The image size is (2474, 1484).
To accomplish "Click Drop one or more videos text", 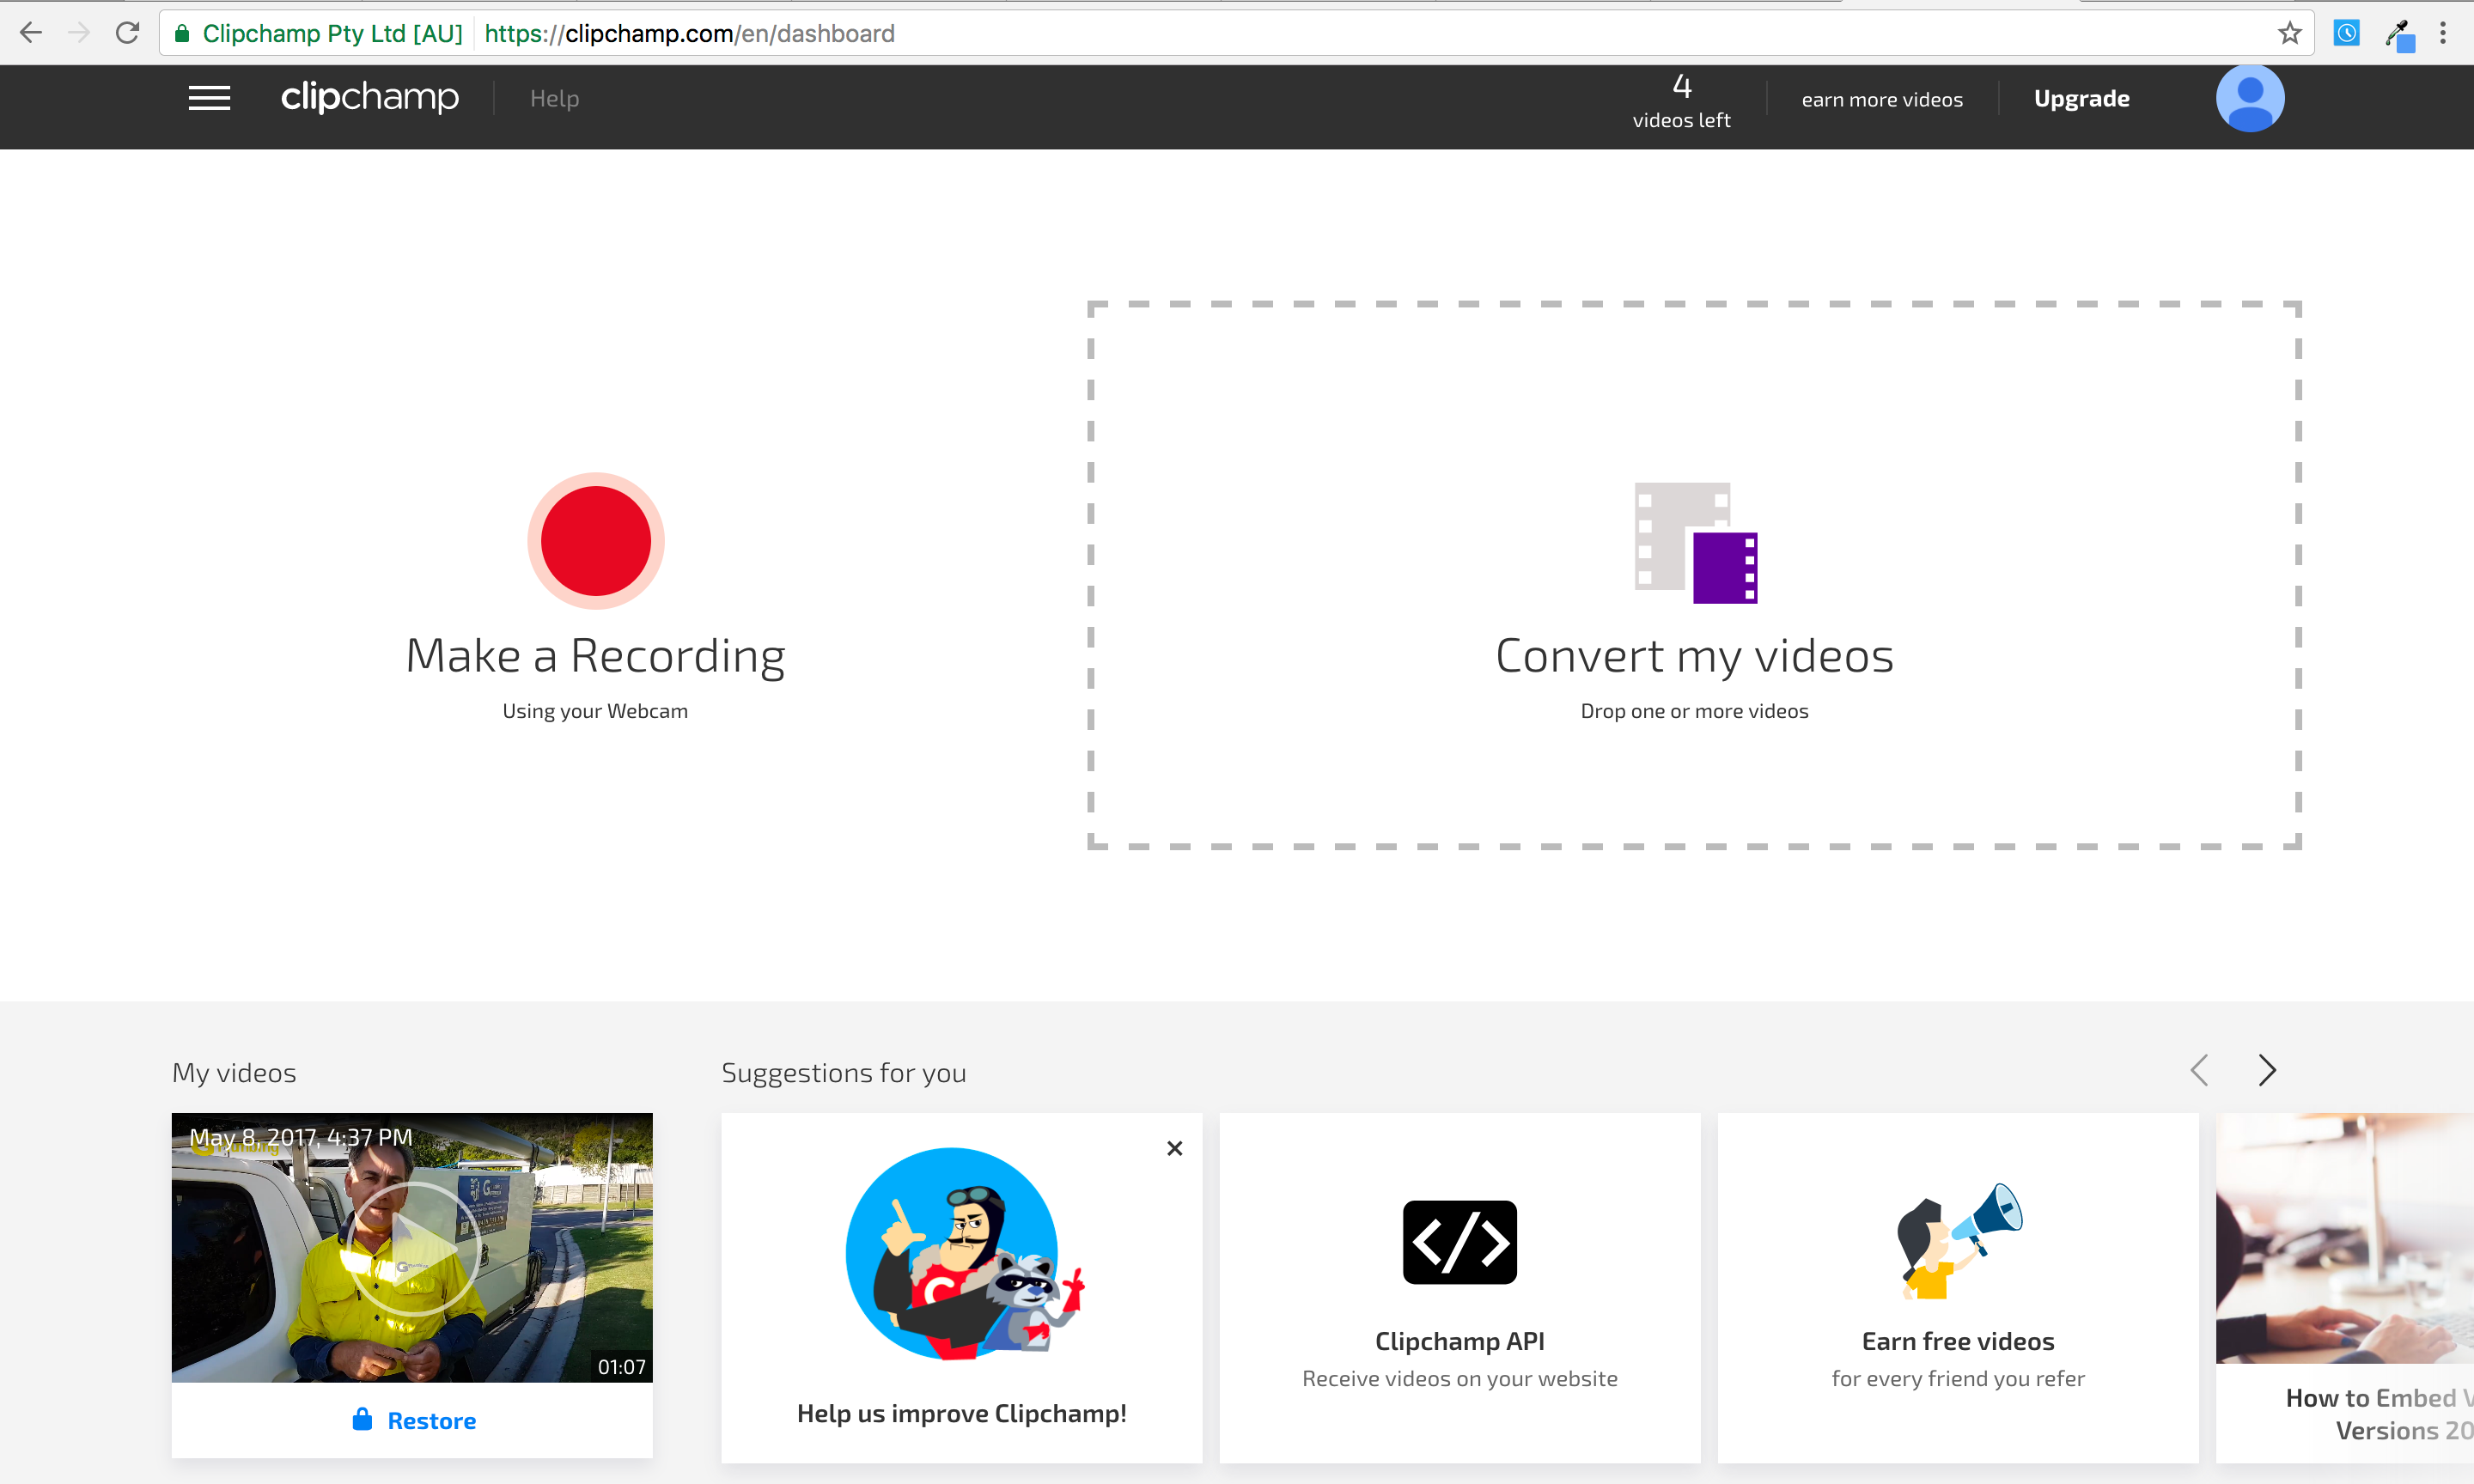I will (1694, 711).
